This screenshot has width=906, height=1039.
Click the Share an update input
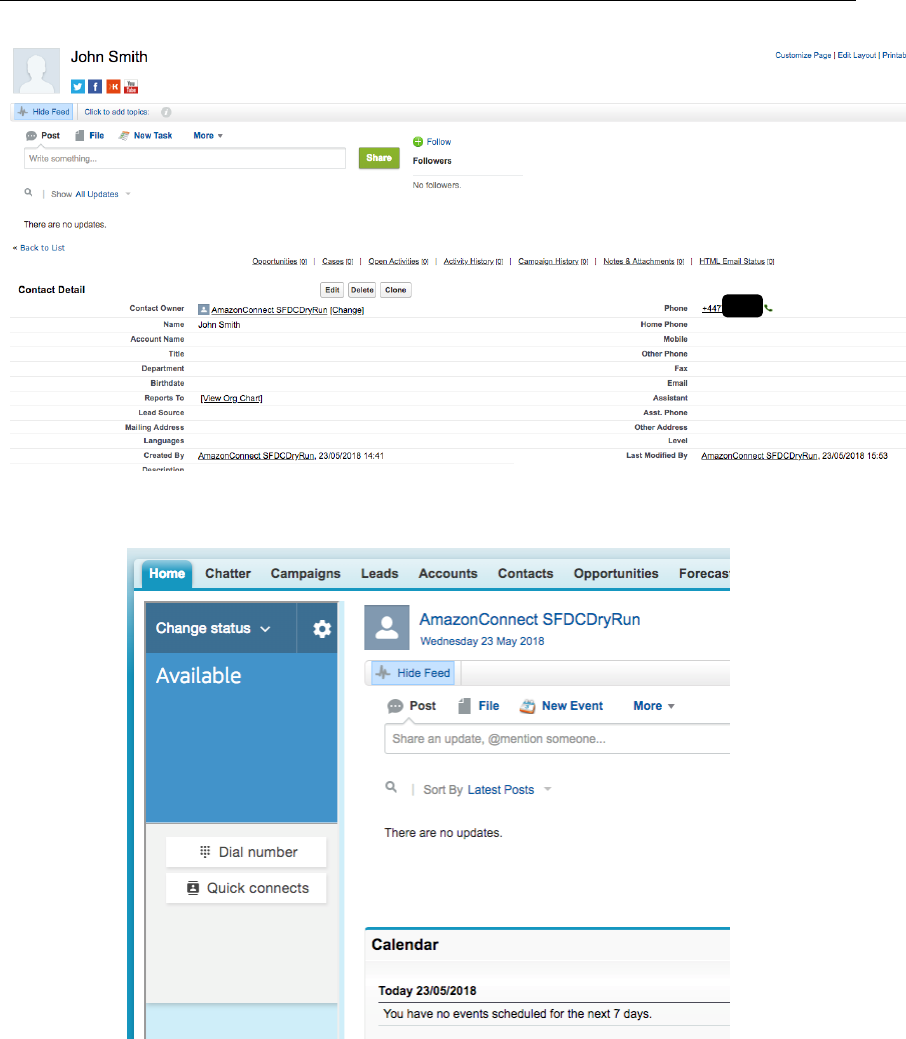[557, 739]
